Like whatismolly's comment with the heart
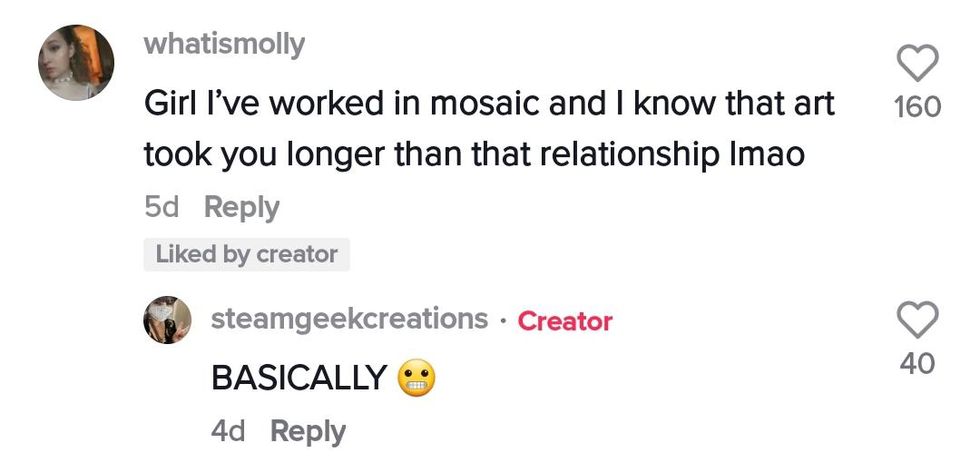 918,66
